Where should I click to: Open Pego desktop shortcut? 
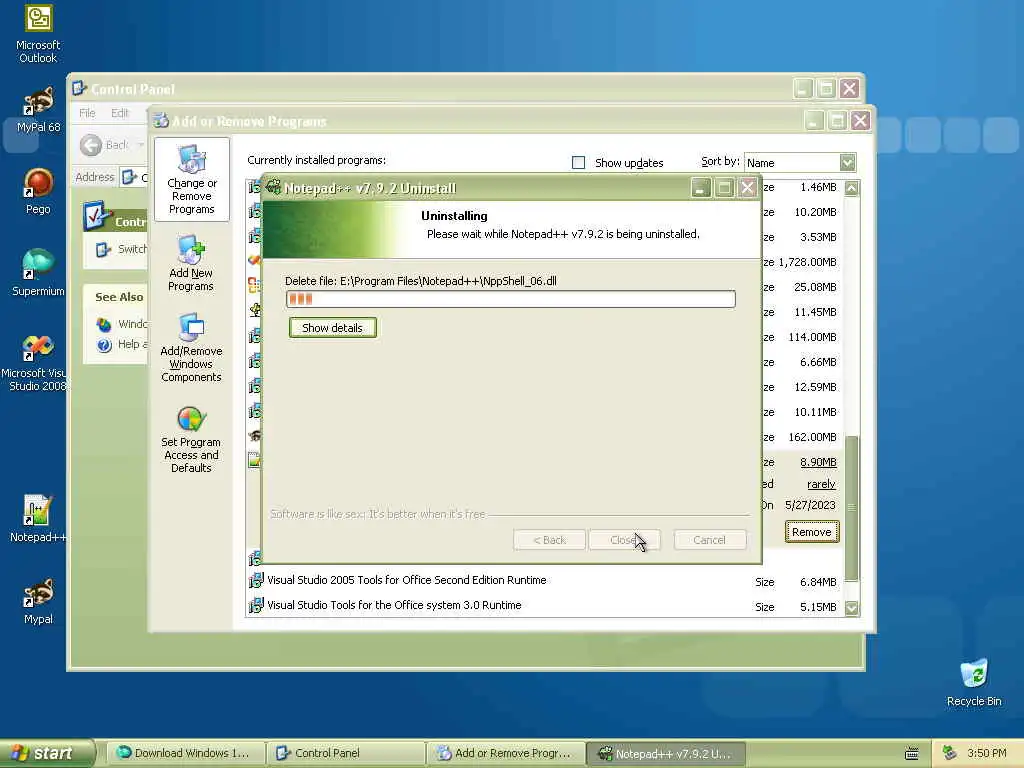(38, 191)
